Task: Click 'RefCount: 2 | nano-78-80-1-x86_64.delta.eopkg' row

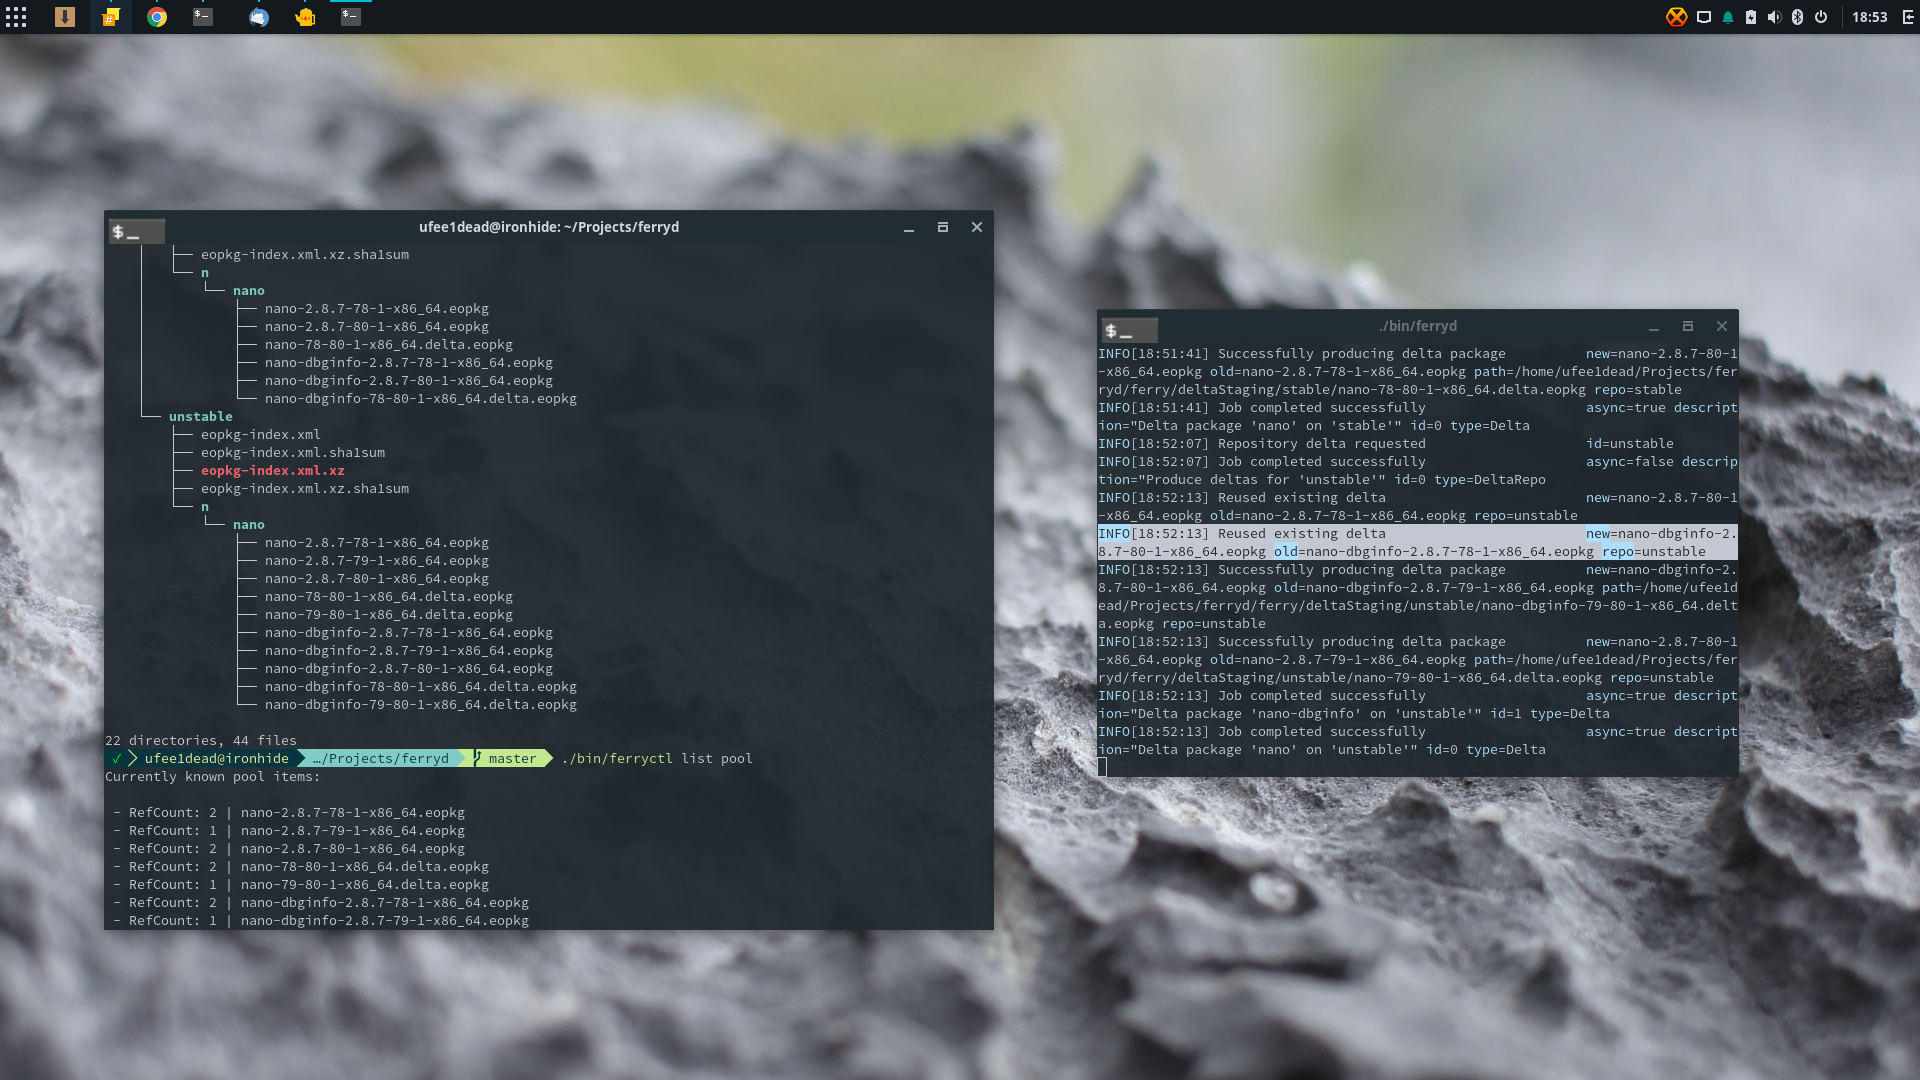Action: tap(300, 867)
